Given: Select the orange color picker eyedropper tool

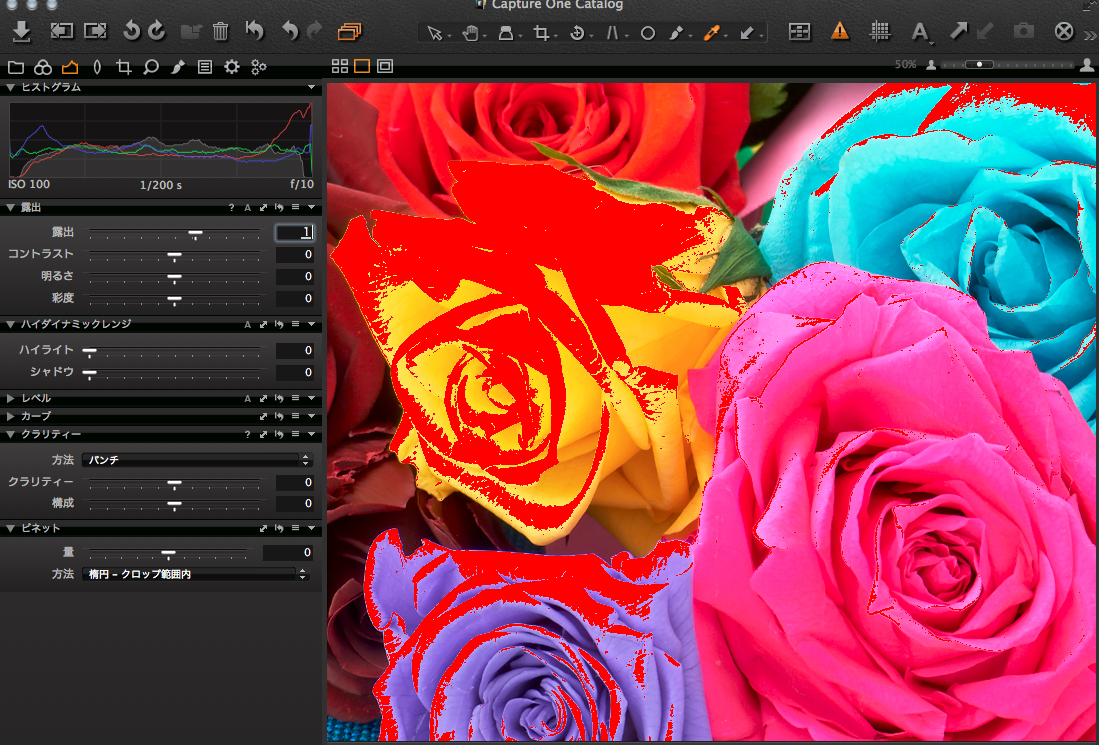Looking at the screenshot, I should pyautogui.click(x=711, y=33).
